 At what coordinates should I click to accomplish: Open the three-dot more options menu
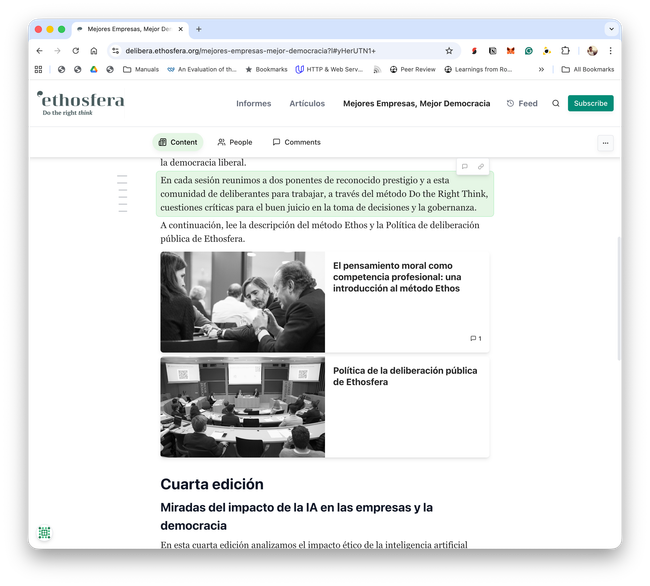(605, 142)
